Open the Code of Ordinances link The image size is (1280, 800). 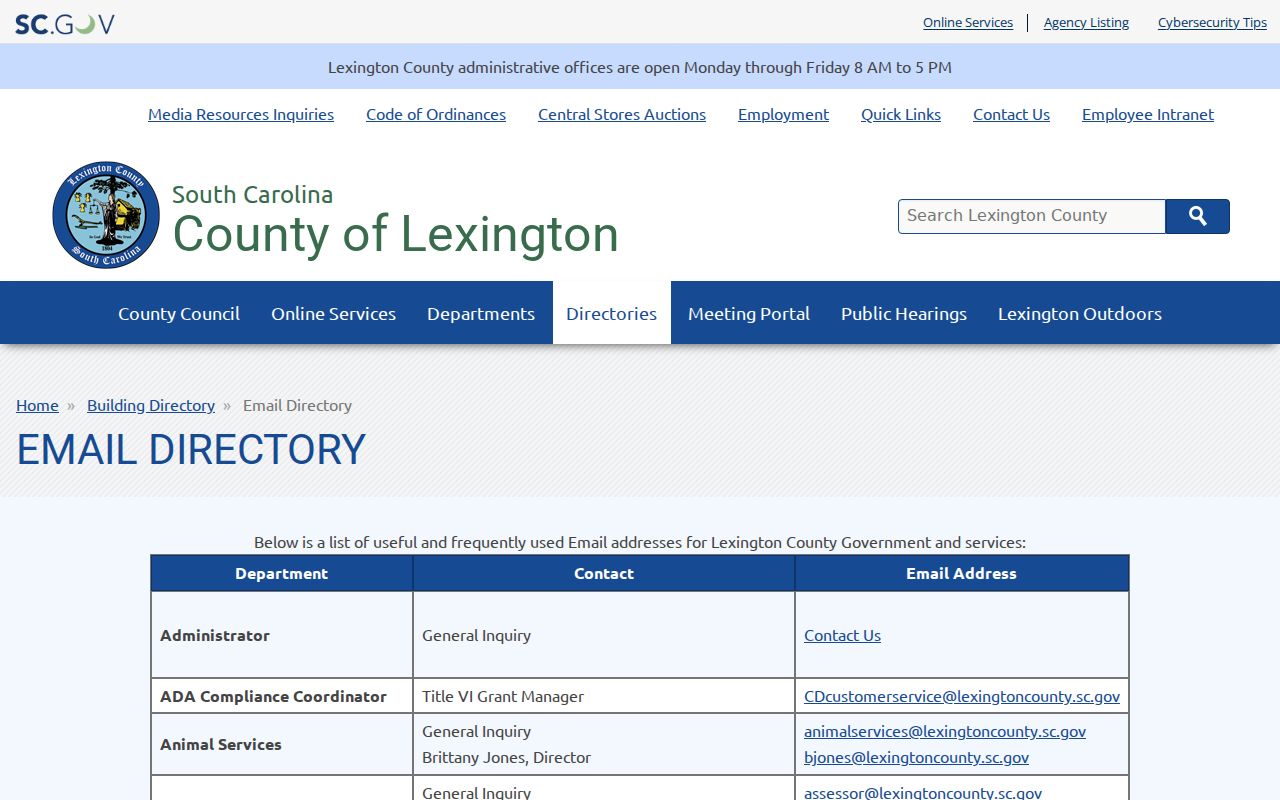[436, 114]
